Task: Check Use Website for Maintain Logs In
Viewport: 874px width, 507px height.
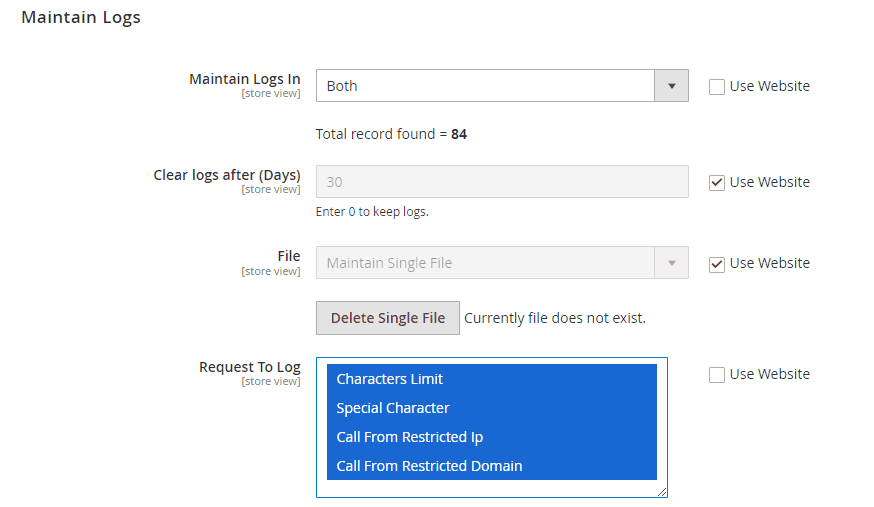Action: (x=717, y=87)
